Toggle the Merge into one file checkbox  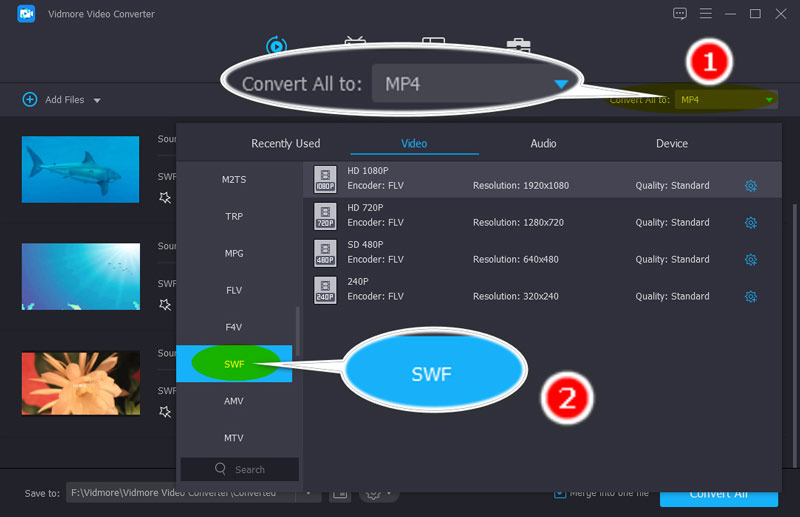tap(561, 493)
